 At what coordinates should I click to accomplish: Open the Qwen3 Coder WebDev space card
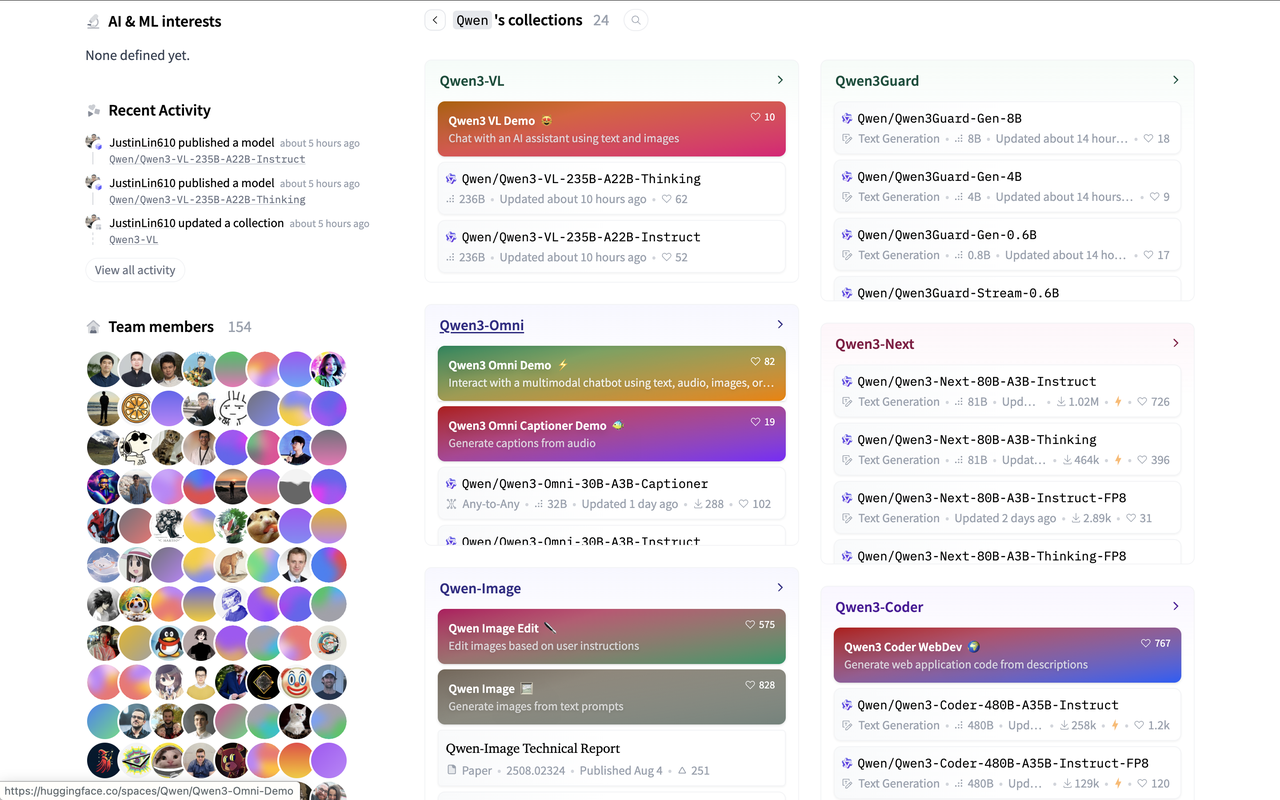click(x=1007, y=655)
